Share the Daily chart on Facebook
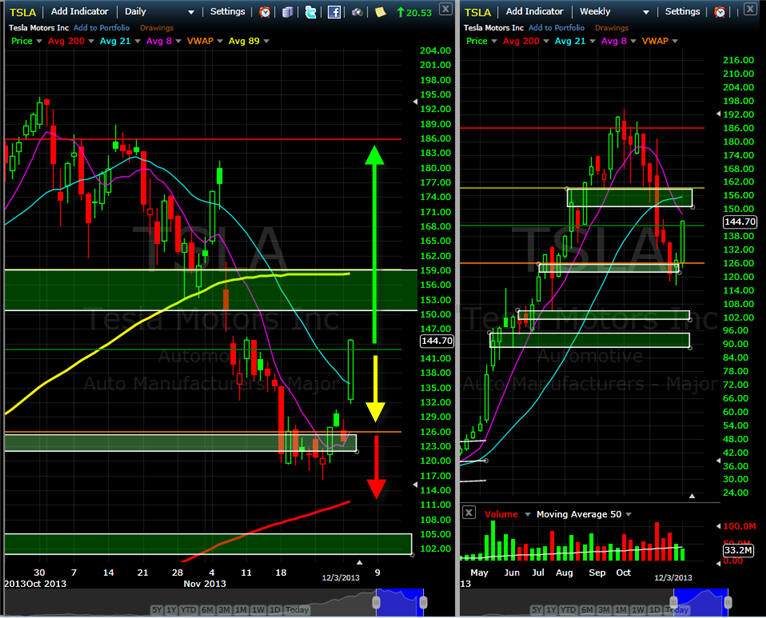The image size is (766, 618). 334,12
